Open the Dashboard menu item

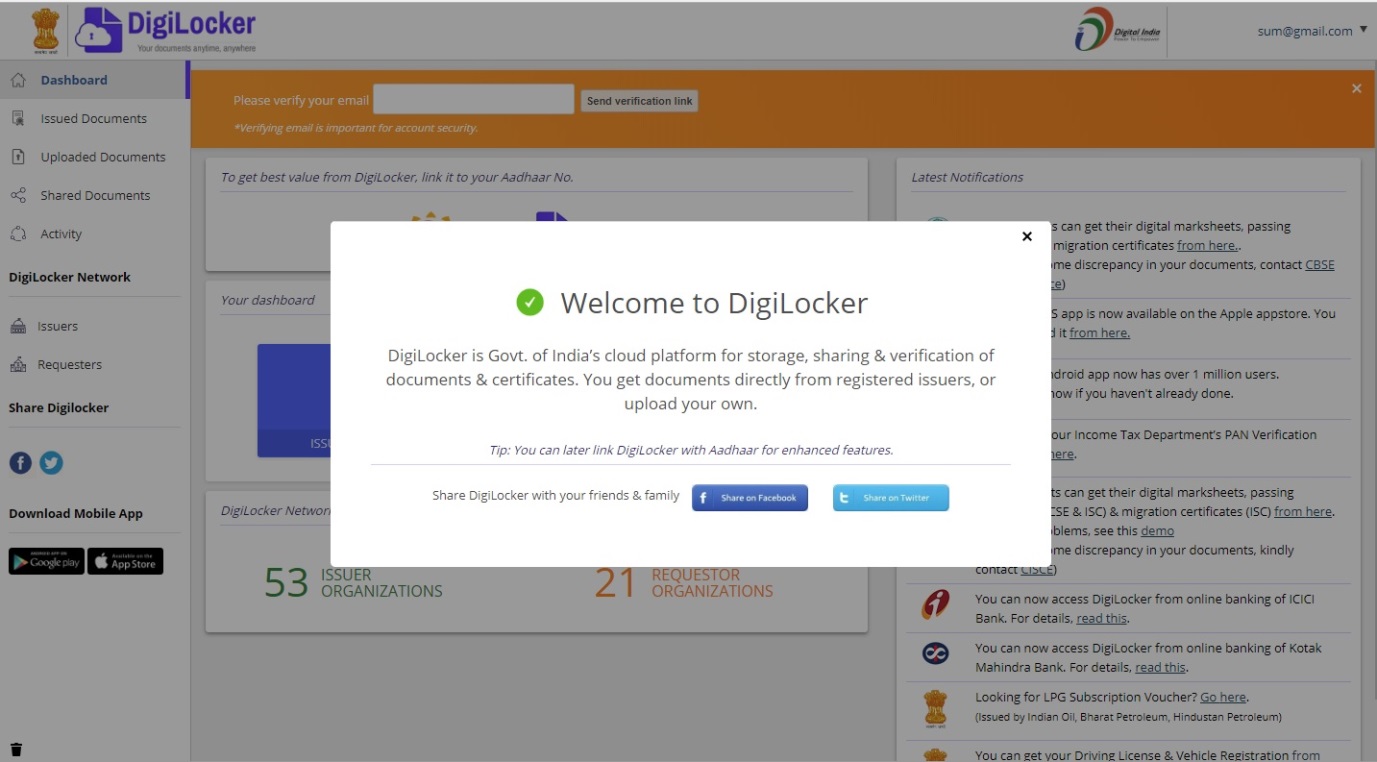point(94,80)
